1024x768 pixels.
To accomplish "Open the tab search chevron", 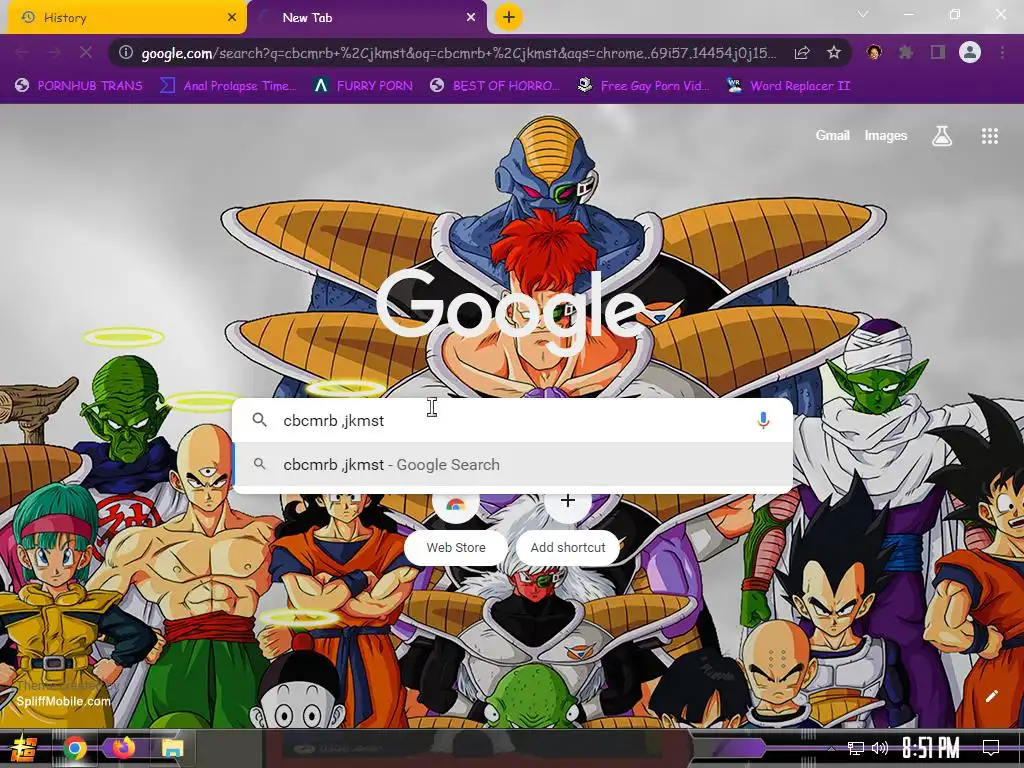I will [863, 14].
